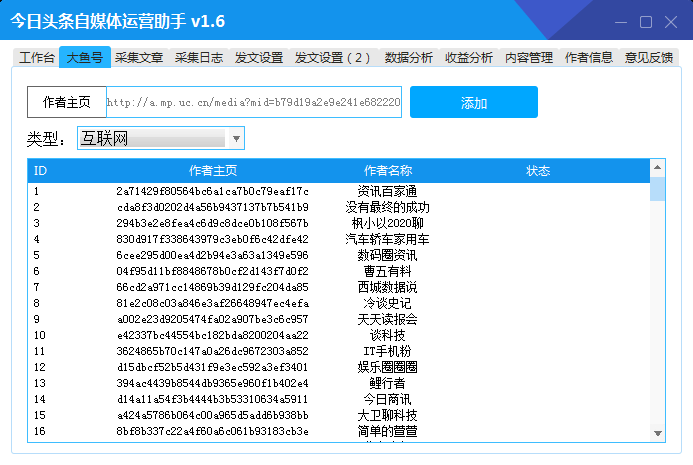Switch to the 工作台 tab
The height and width of the screenshot is (465, 693).
click(x=37, y=58)
